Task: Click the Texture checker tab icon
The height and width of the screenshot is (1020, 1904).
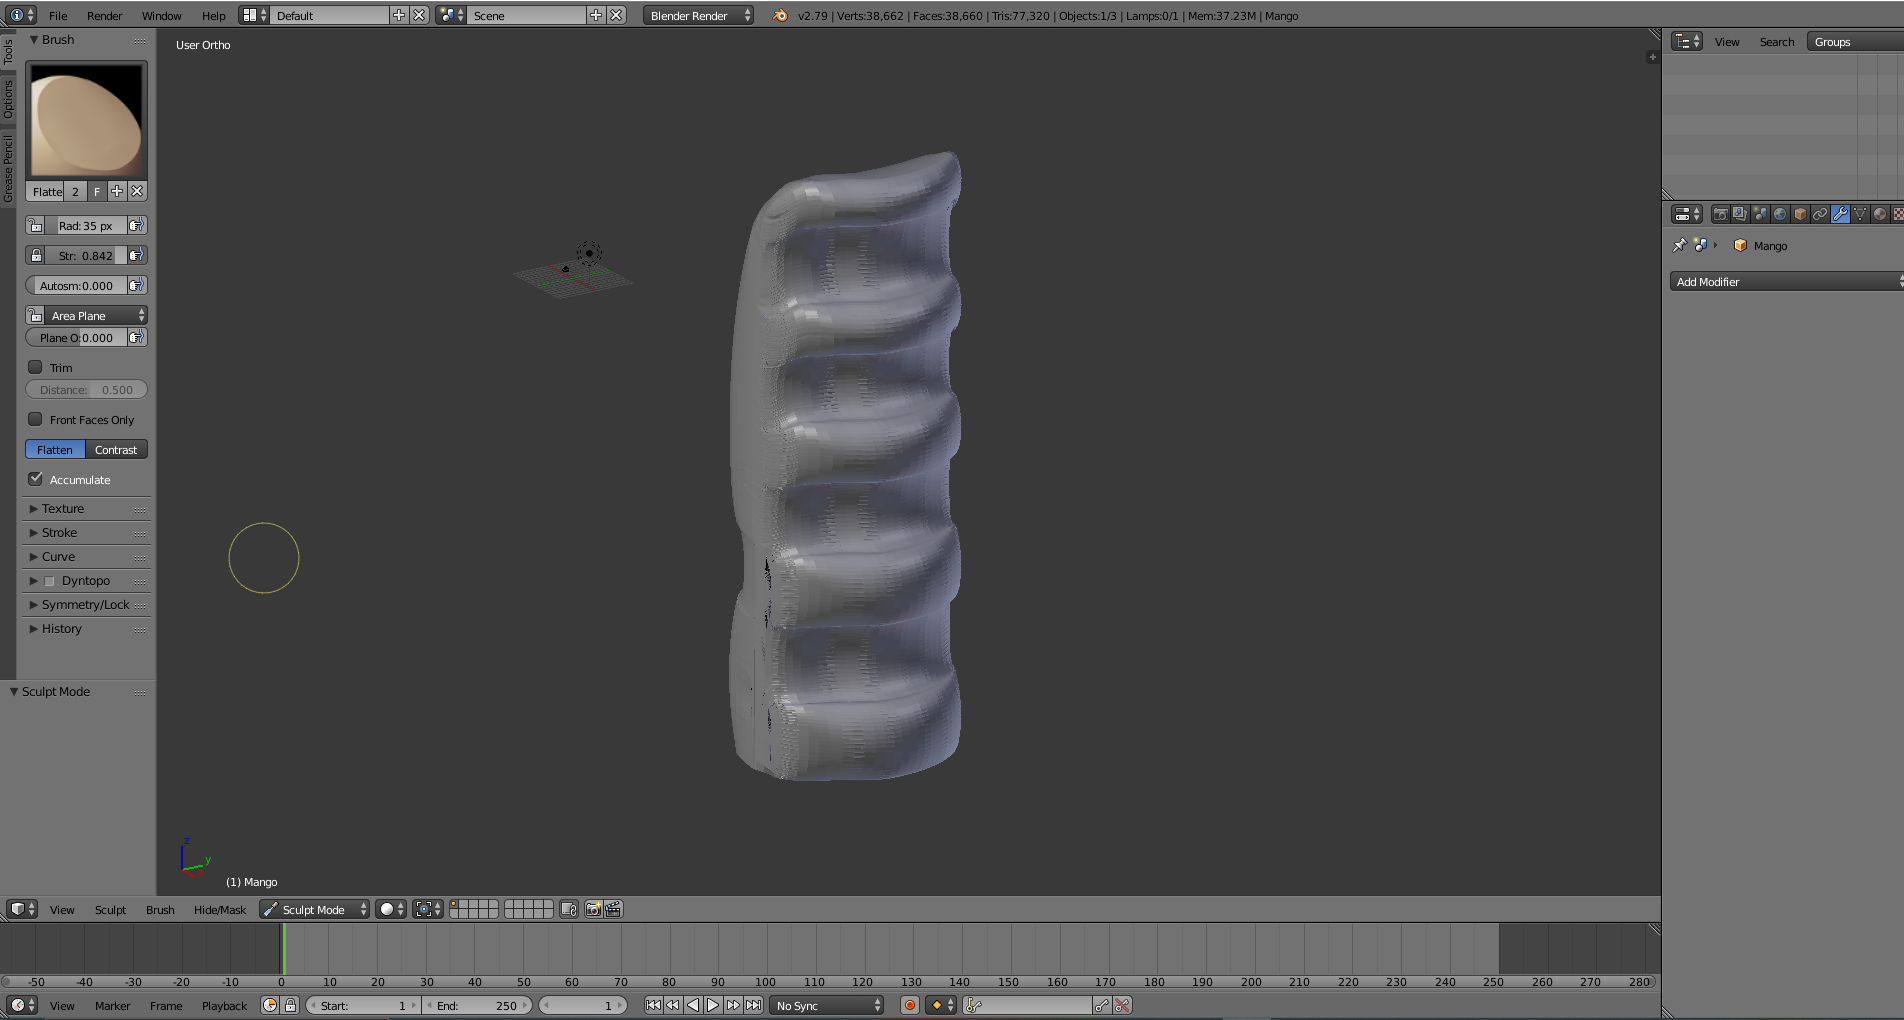Action: pyautogui.click(x=1899, y=214)
